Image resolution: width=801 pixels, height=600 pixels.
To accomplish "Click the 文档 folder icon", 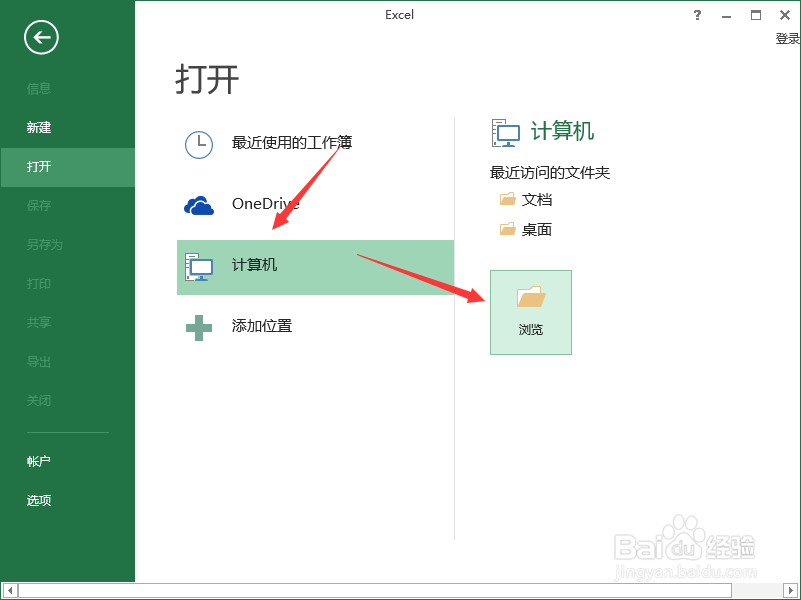I will (x=506, y=199).
